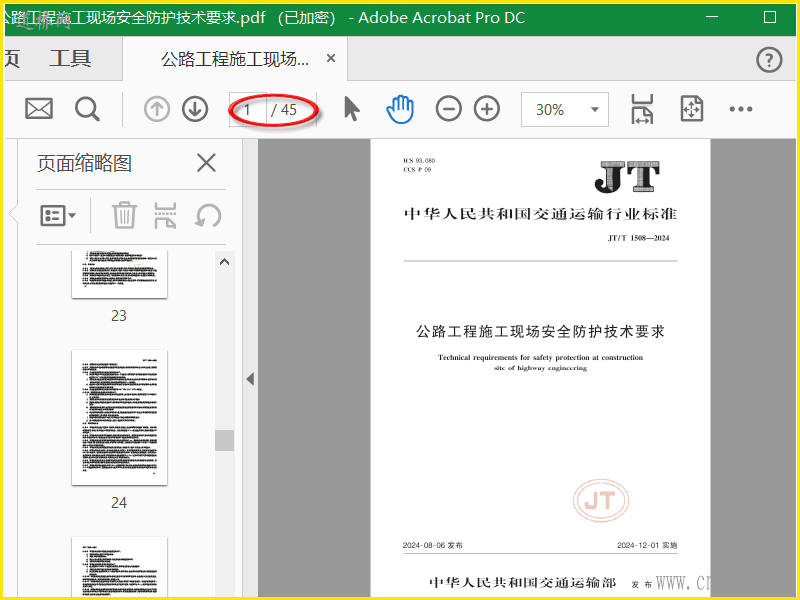Go to next page with the down arrow

[195, 109]
